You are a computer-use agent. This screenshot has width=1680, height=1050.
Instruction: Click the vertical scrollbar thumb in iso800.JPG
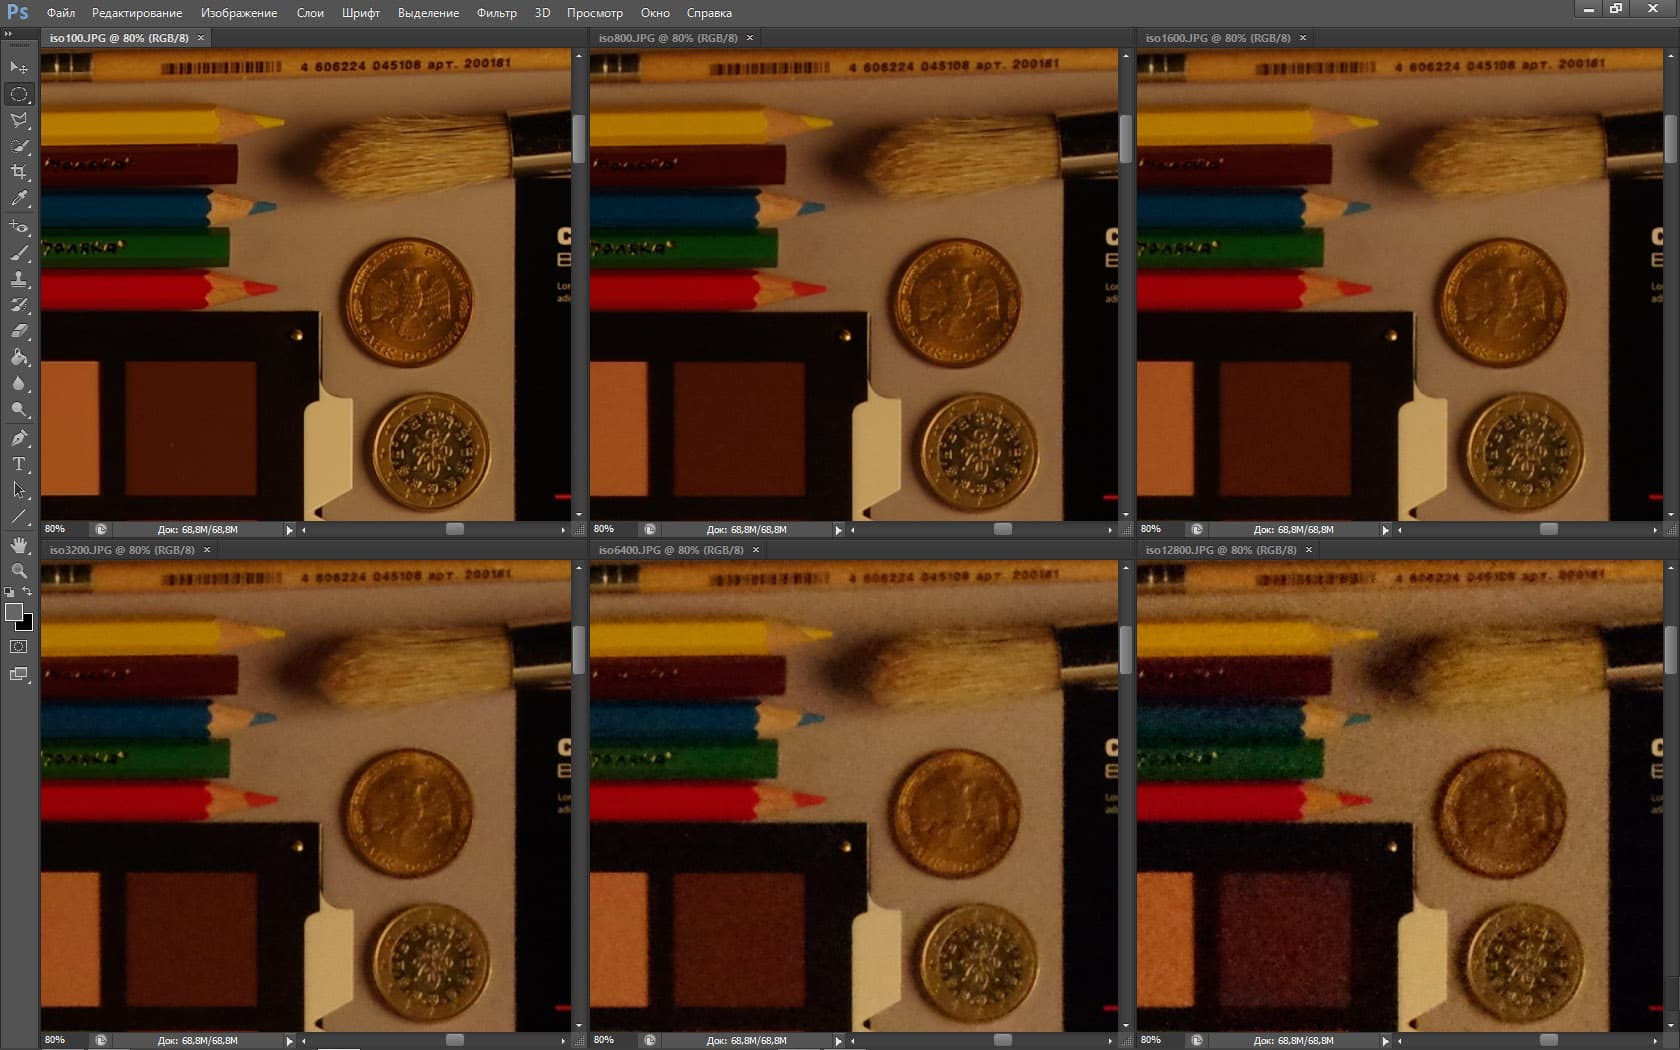point(1126,139)
